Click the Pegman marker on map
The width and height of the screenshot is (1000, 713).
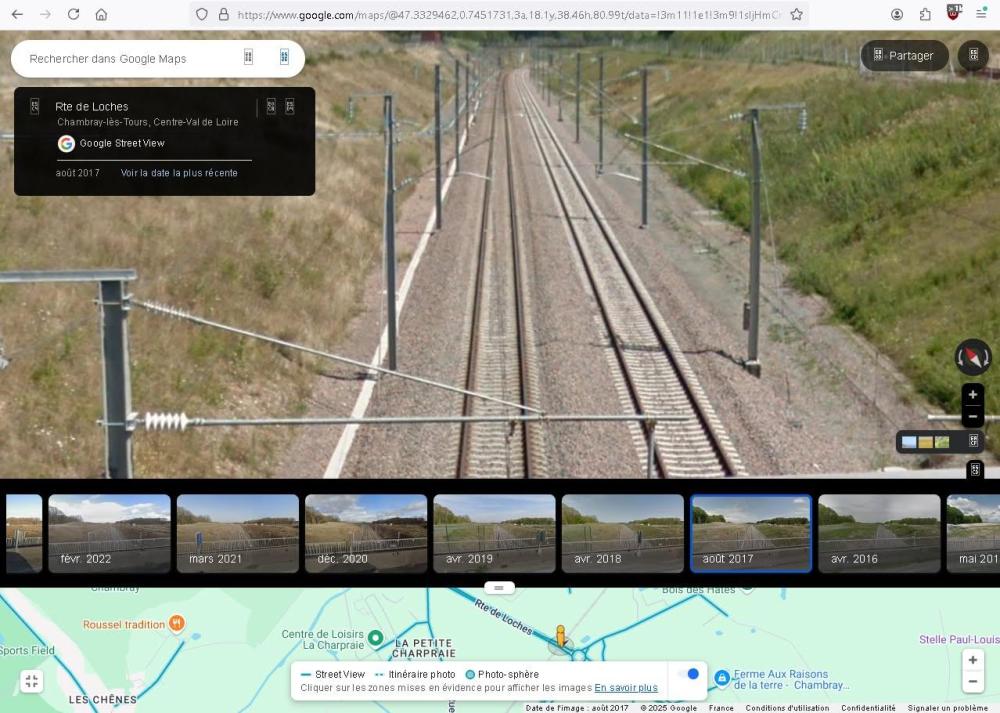pyautogui.click(x=560, y=636)
